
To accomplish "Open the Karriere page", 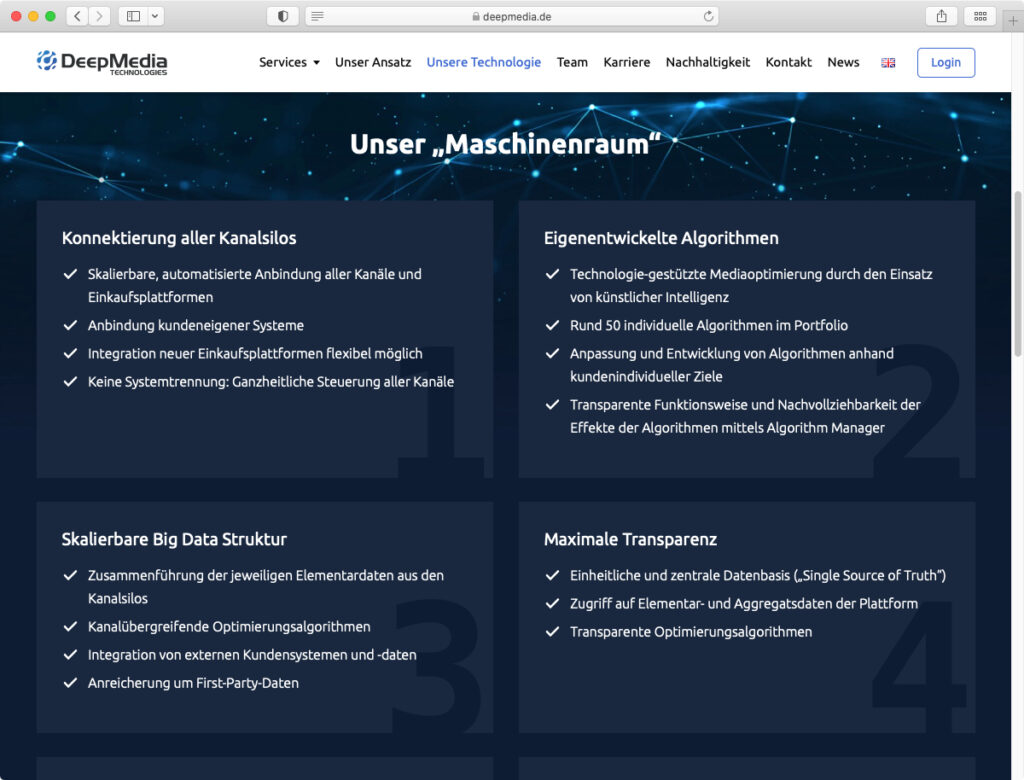I will (x=627, y=62).
